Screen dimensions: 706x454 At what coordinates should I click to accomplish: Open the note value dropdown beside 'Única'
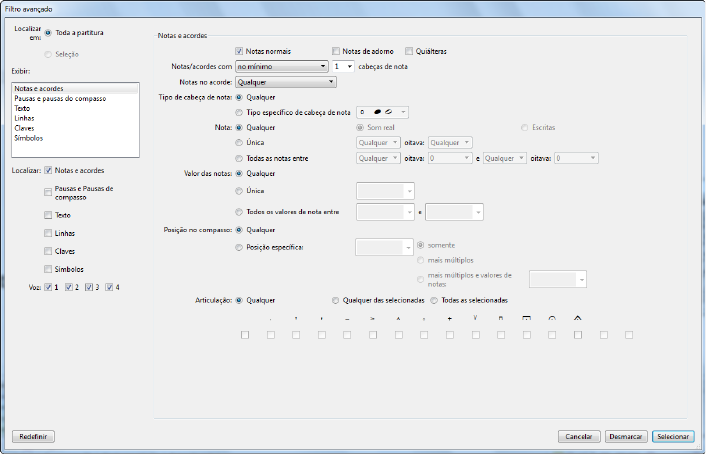385,191
